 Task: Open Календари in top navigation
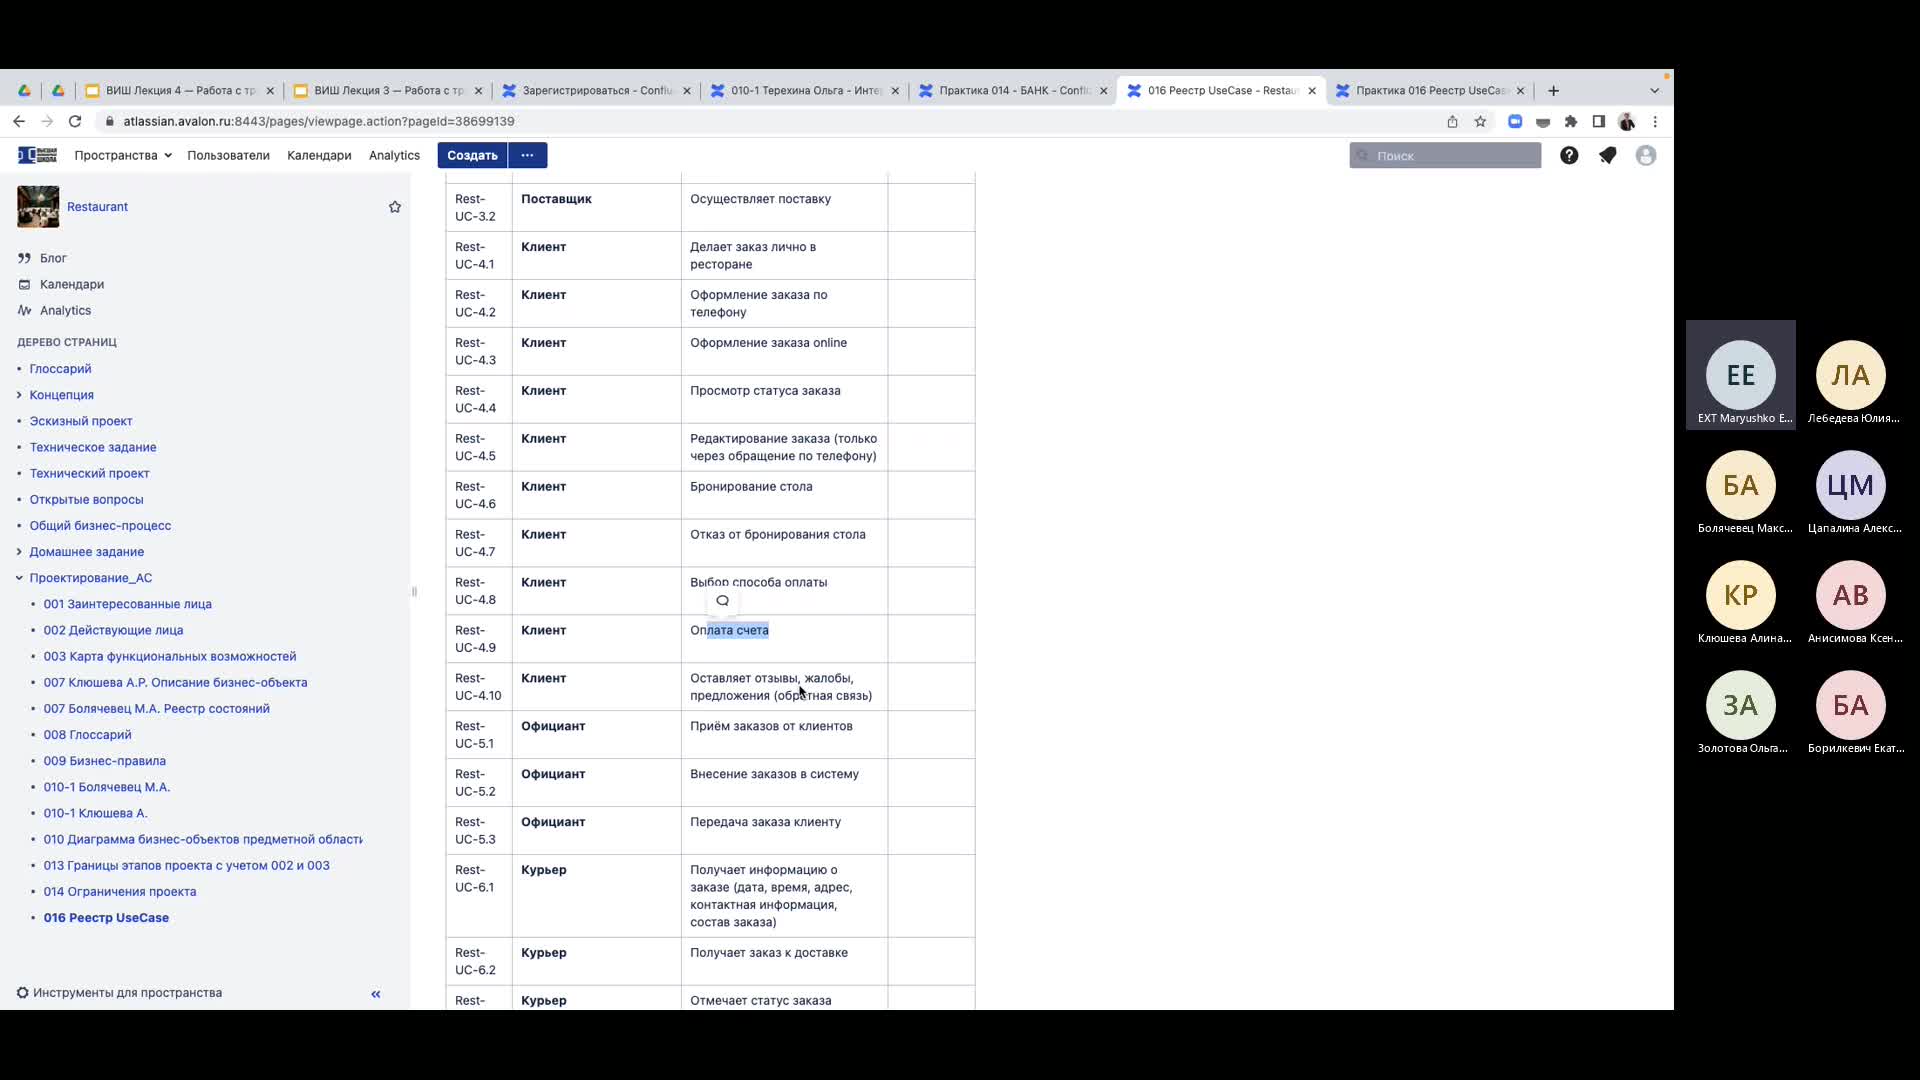(319, 155)
